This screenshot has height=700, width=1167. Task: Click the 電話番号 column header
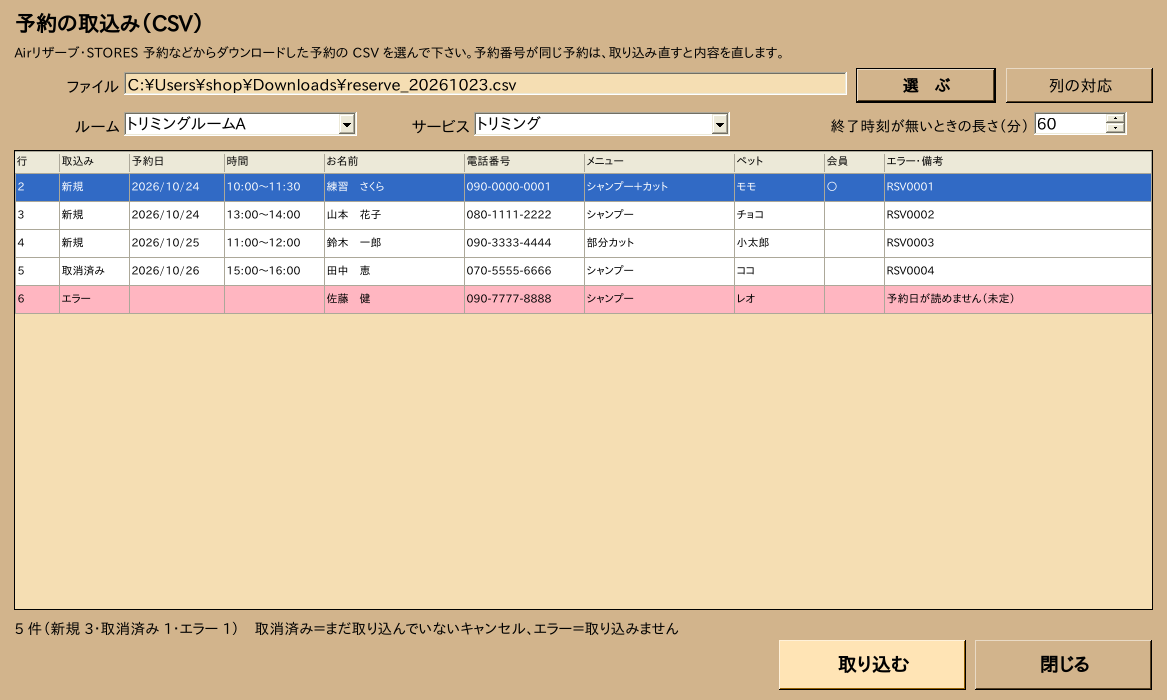[x=525, y=161]
